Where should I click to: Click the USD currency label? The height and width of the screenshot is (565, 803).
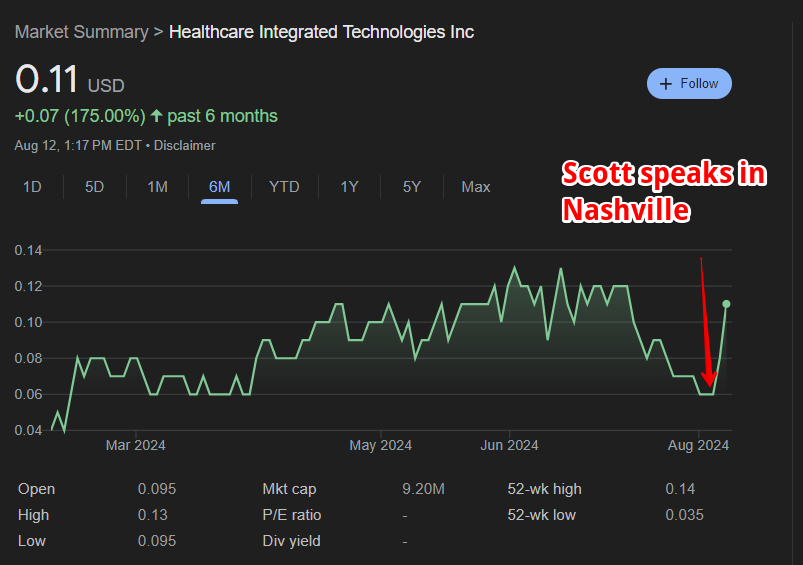click(106, 86)
